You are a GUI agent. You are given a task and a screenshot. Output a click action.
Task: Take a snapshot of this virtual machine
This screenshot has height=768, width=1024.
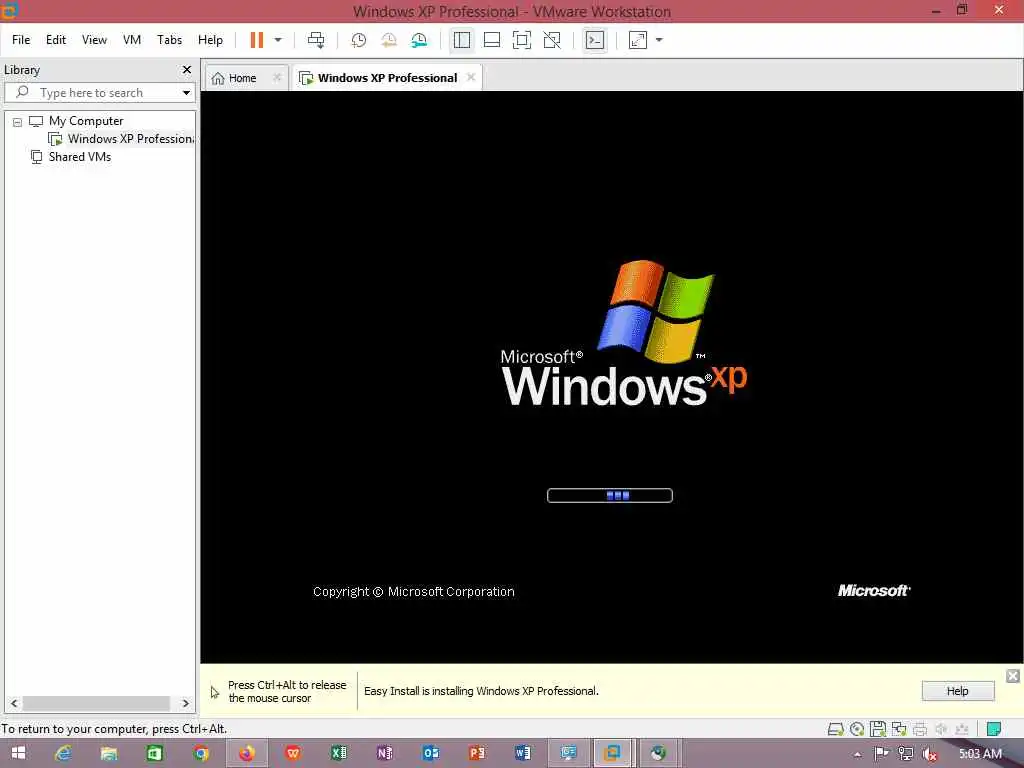click(359, 40)
